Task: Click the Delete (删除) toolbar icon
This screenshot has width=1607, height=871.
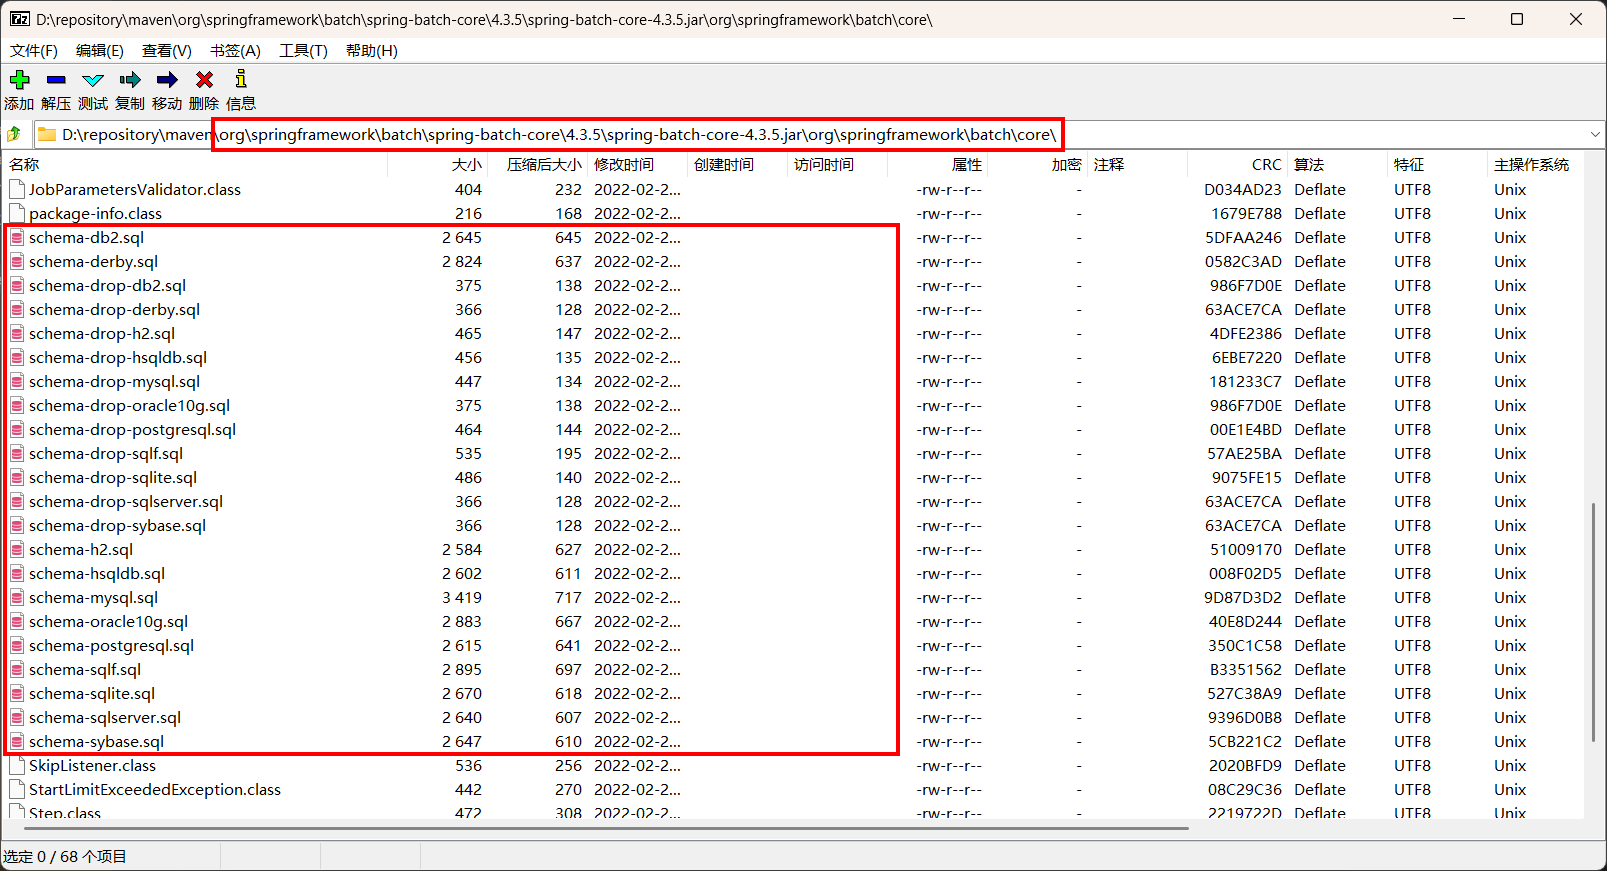Action: (204, 80)
